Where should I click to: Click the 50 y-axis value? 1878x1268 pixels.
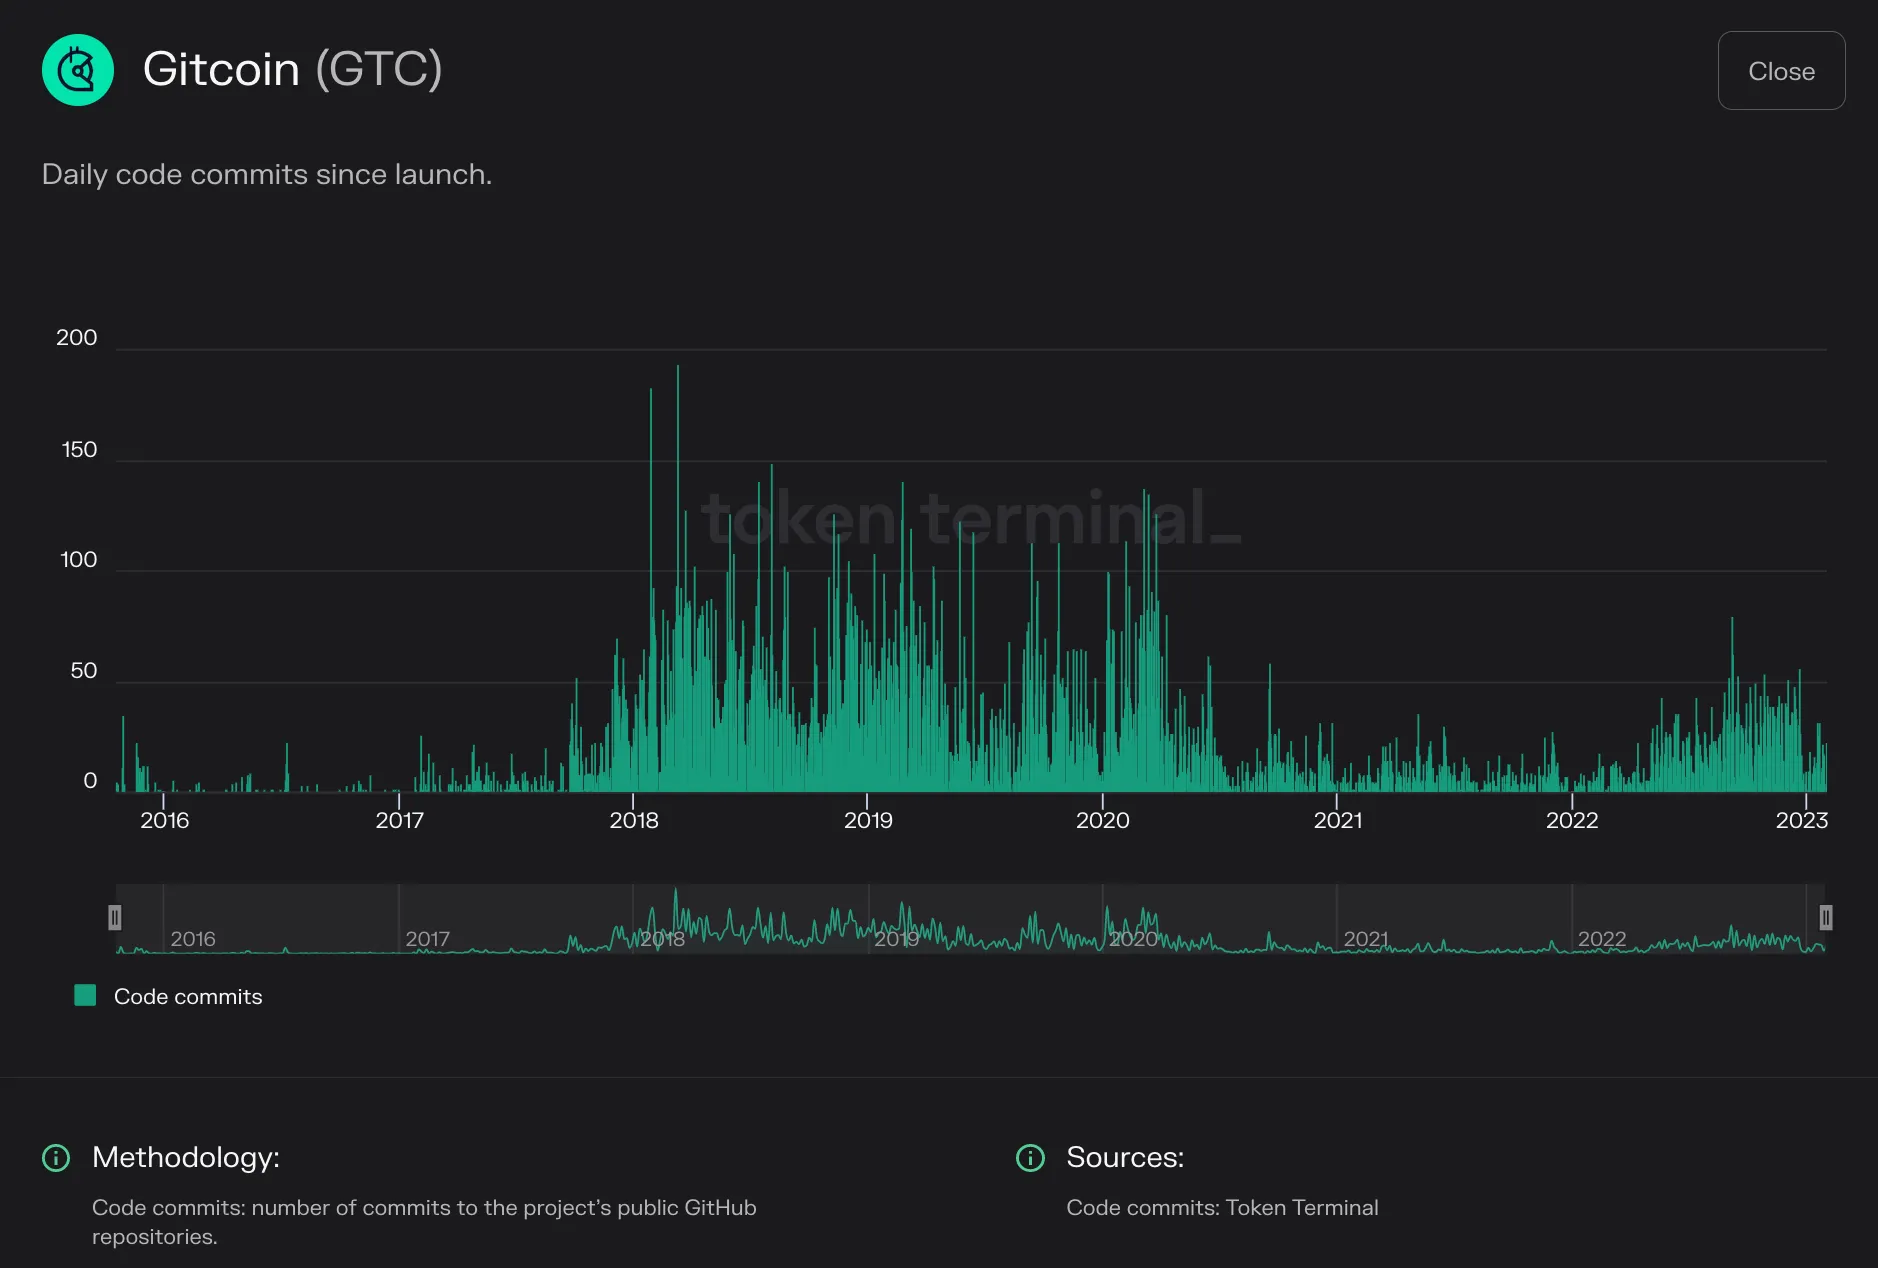coord(84,671)
